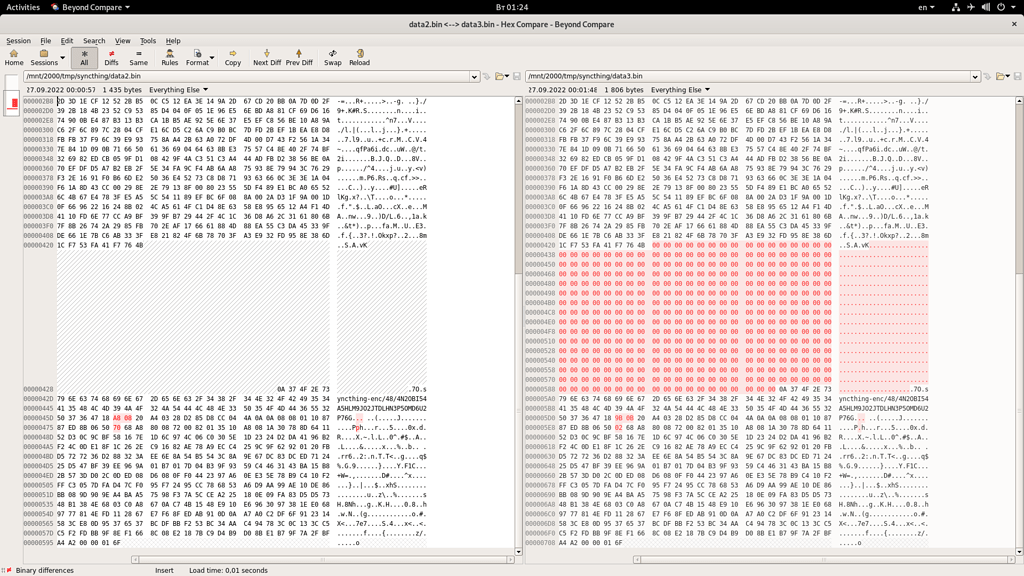The height and width of the screenshot is (576, 1024).
Task: Swap the left and right files
Action: pos(332,57)
